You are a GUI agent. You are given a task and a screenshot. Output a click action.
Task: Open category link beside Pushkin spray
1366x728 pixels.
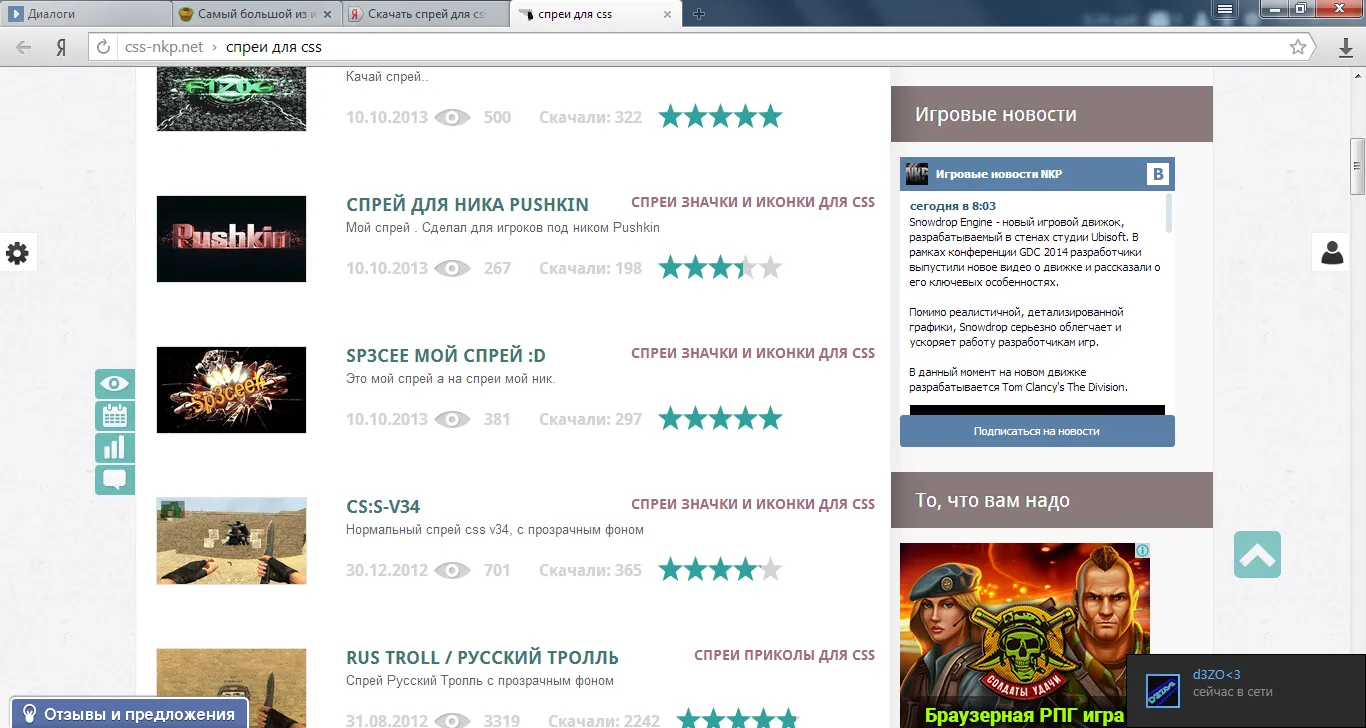tap(753, 202)
